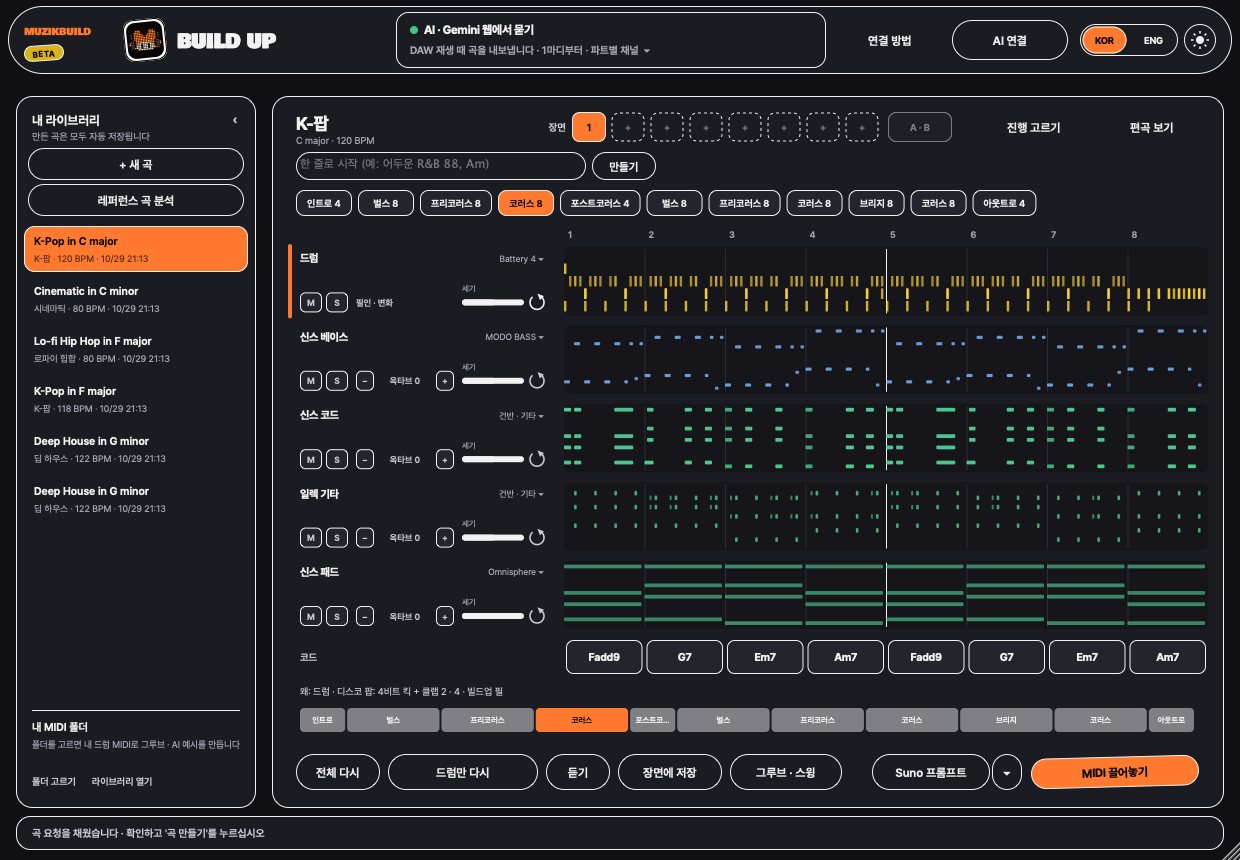Open the Battery 4 instrument dropdown

tap(521, 259)
